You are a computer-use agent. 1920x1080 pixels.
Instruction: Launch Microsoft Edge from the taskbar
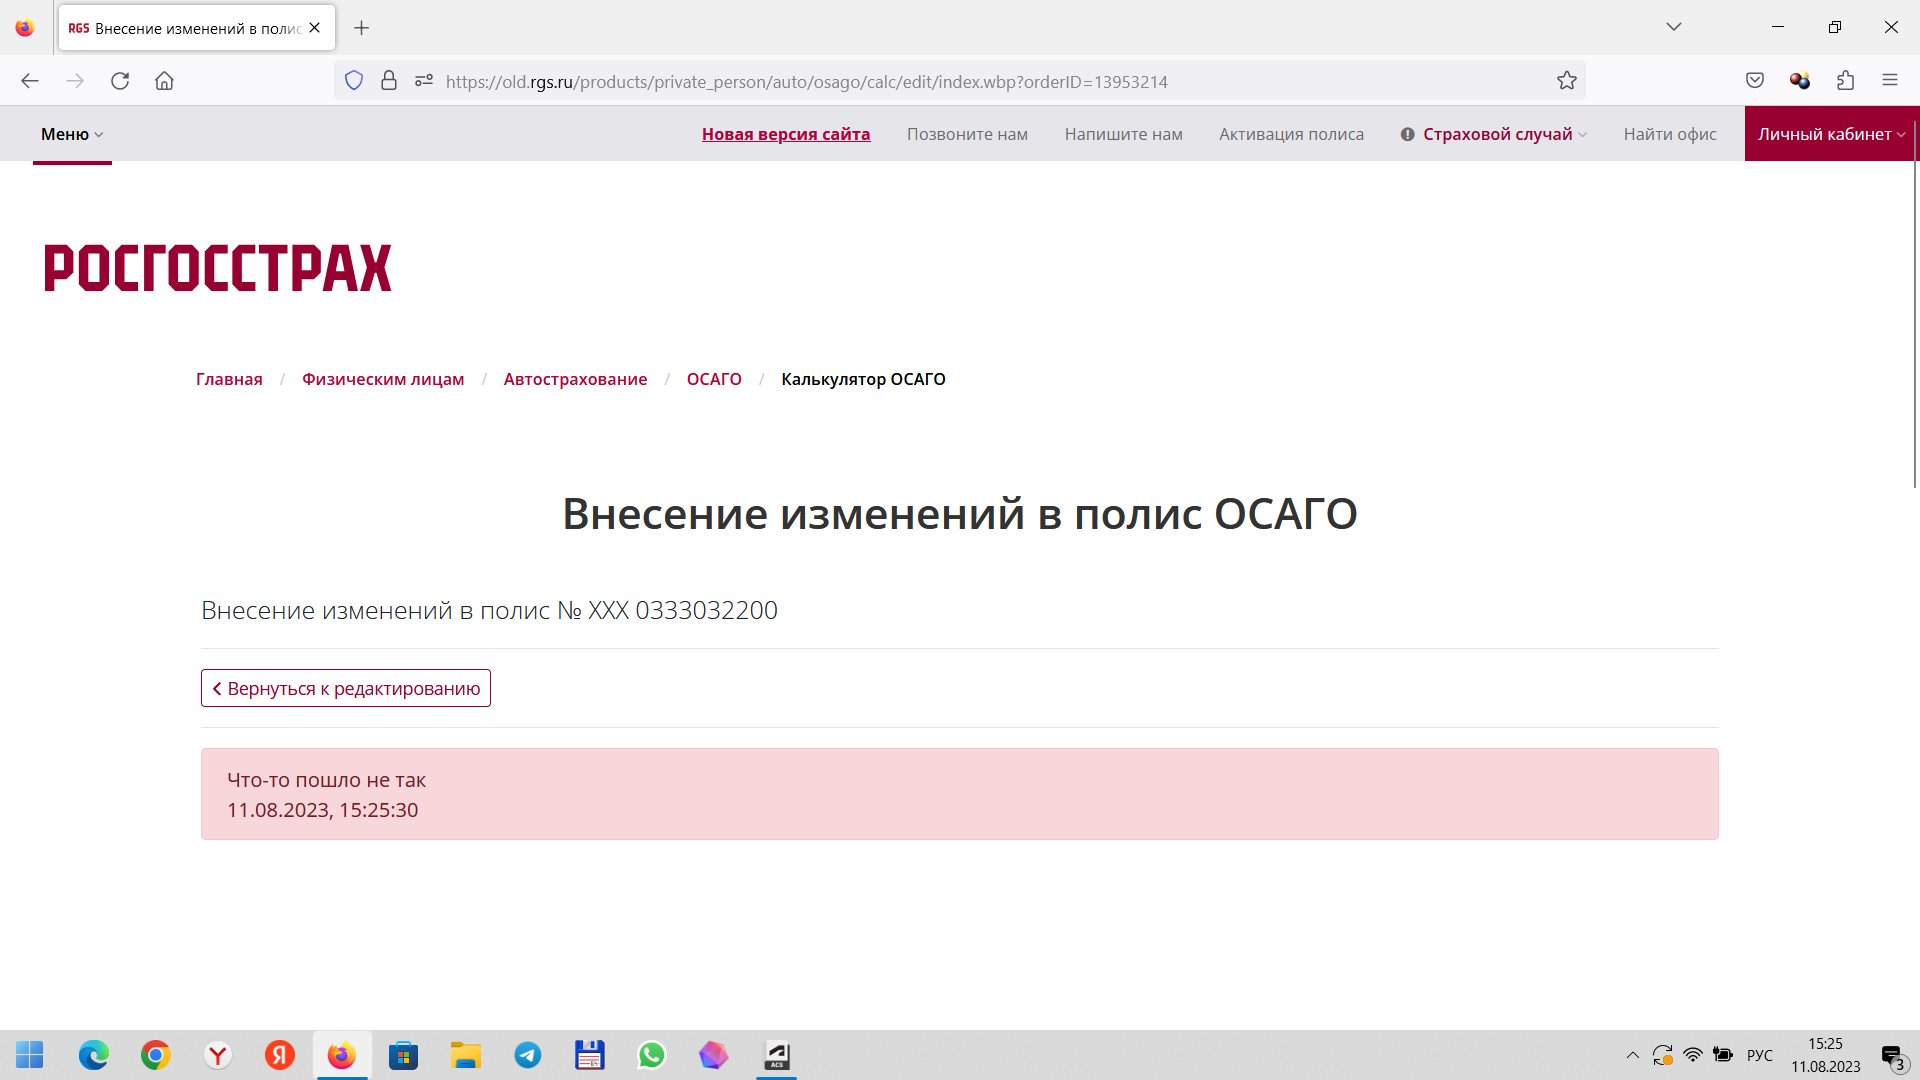pyautogui.click(x=94, y=1055)
